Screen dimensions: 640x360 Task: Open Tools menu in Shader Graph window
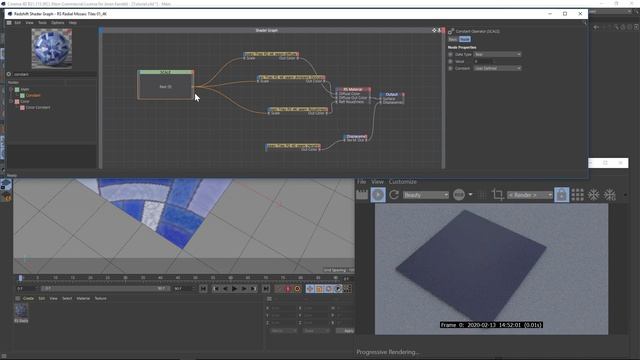coord(42,23)
